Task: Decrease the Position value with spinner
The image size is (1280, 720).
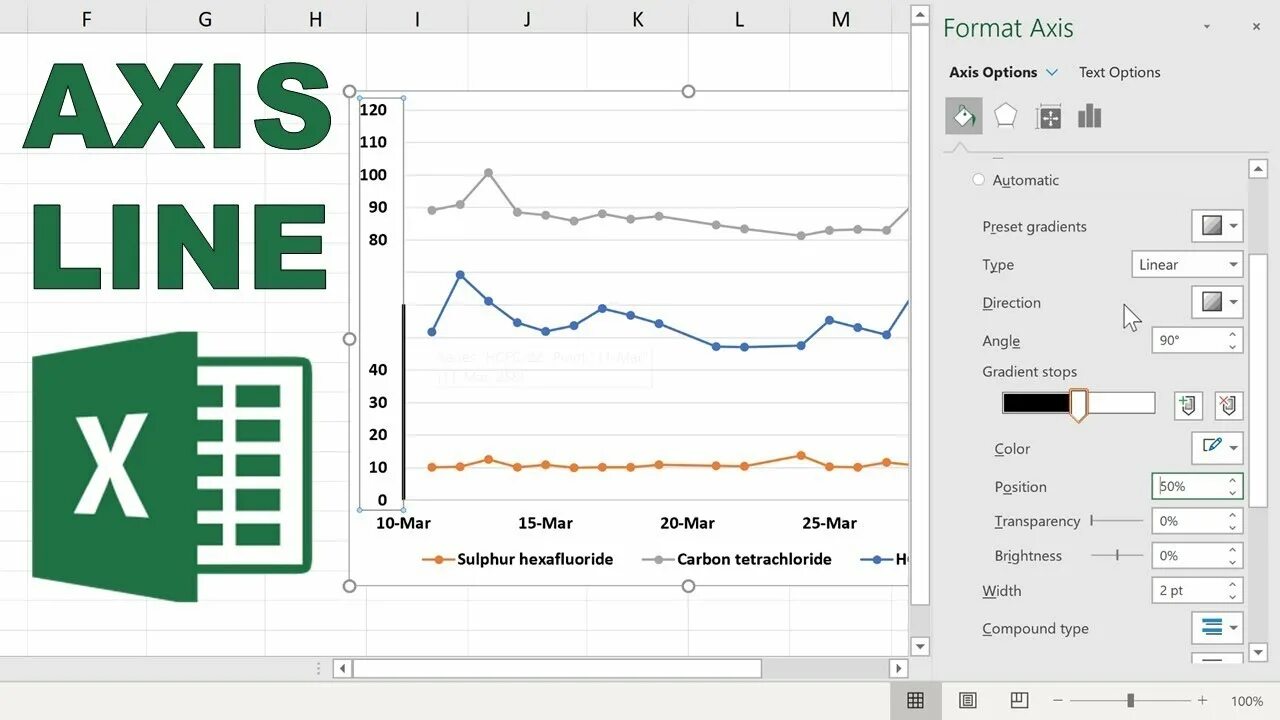Action: pyautogui.click(x=1233, y=493)
